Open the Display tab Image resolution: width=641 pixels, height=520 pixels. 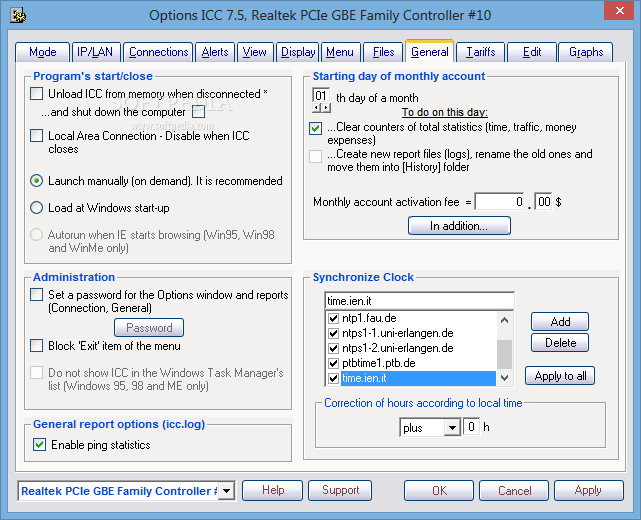[298, 52]
